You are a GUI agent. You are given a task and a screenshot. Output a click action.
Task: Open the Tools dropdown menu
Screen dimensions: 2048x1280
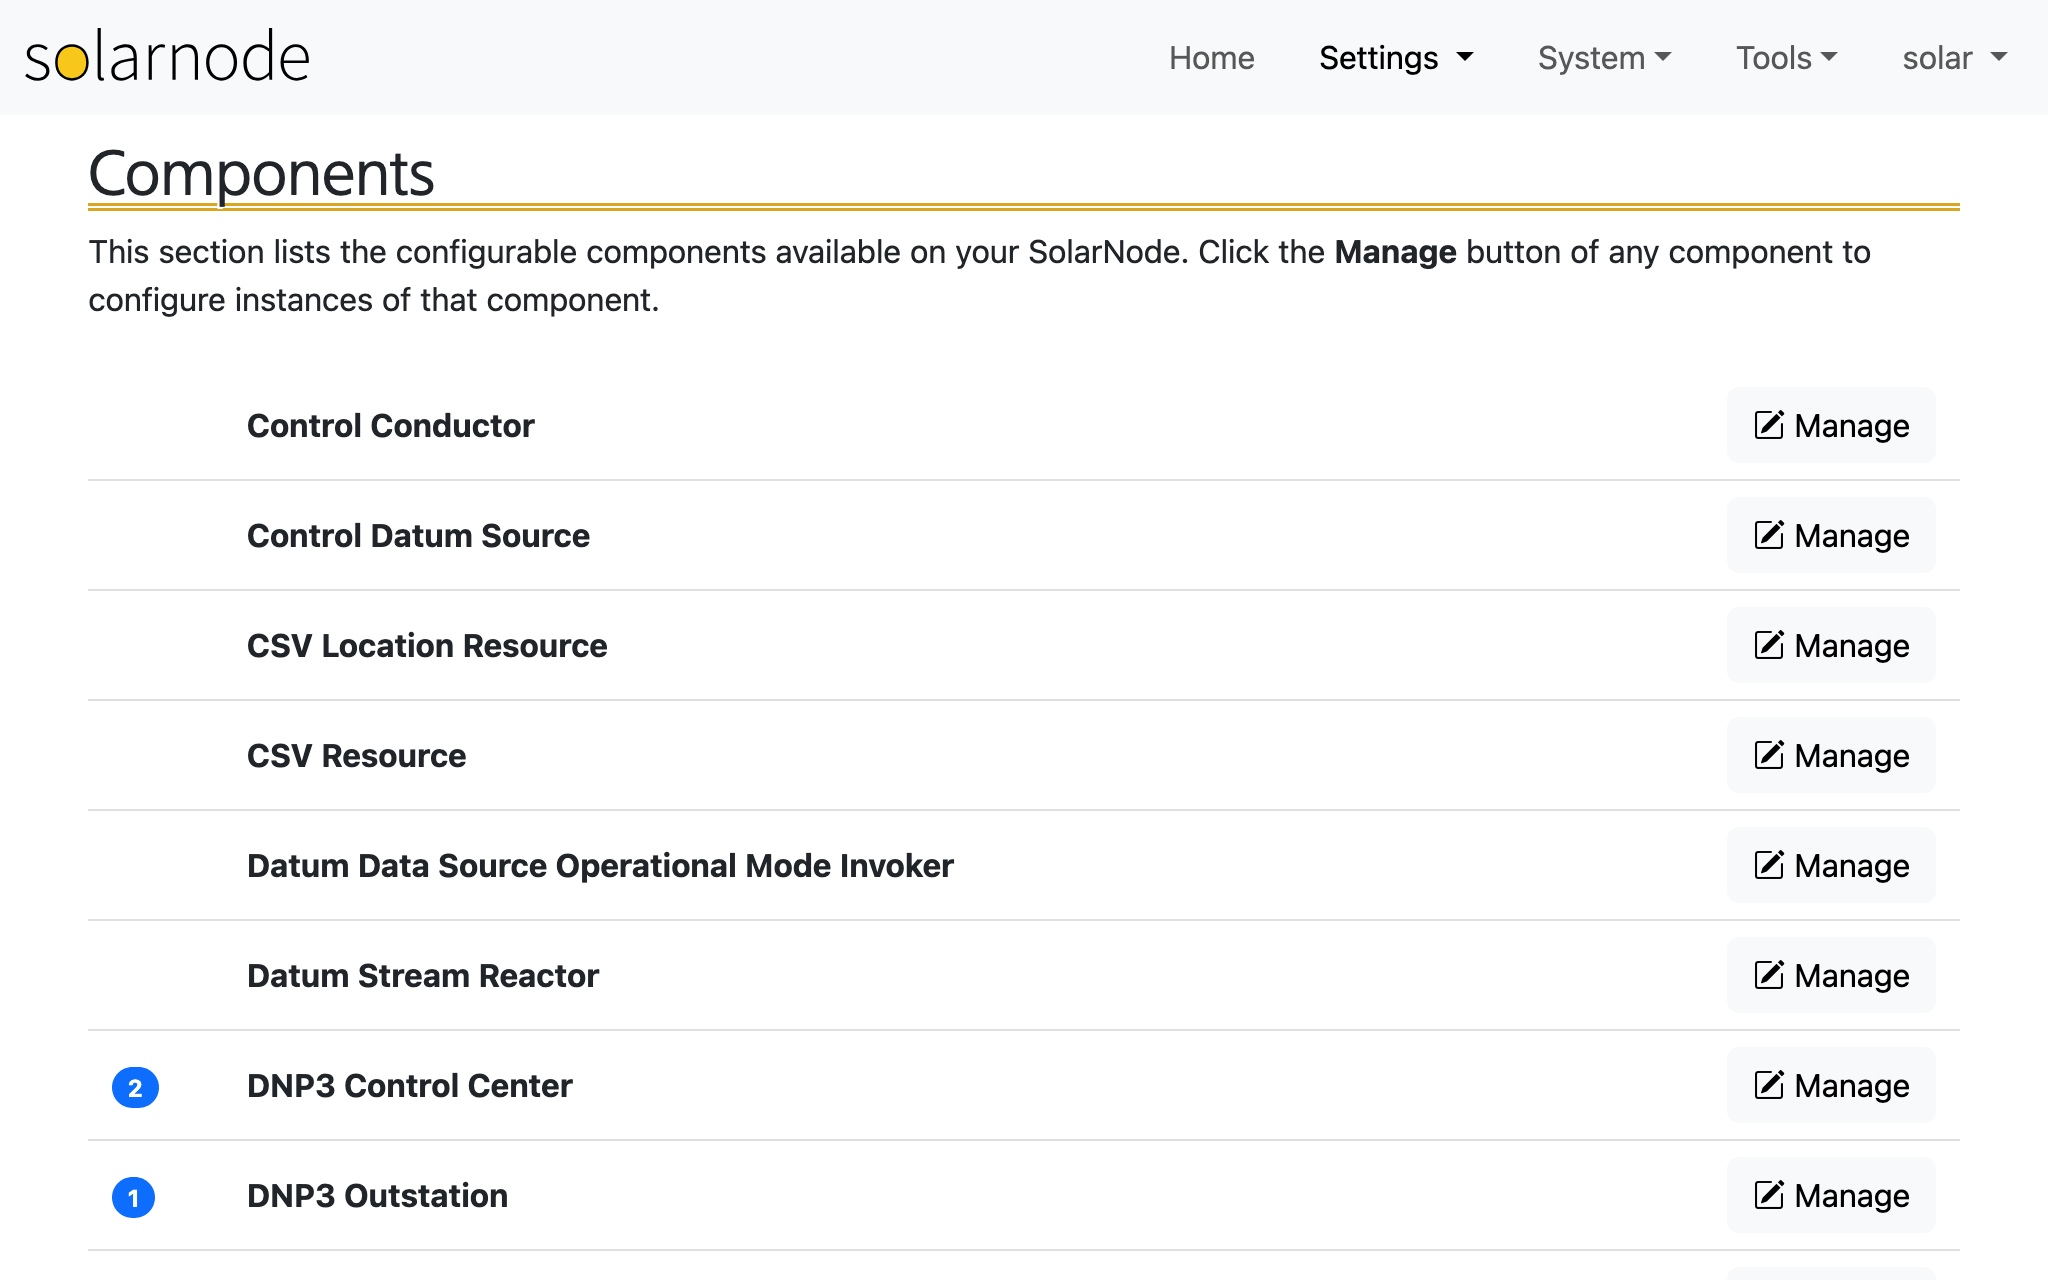[x=1786, y=58]
